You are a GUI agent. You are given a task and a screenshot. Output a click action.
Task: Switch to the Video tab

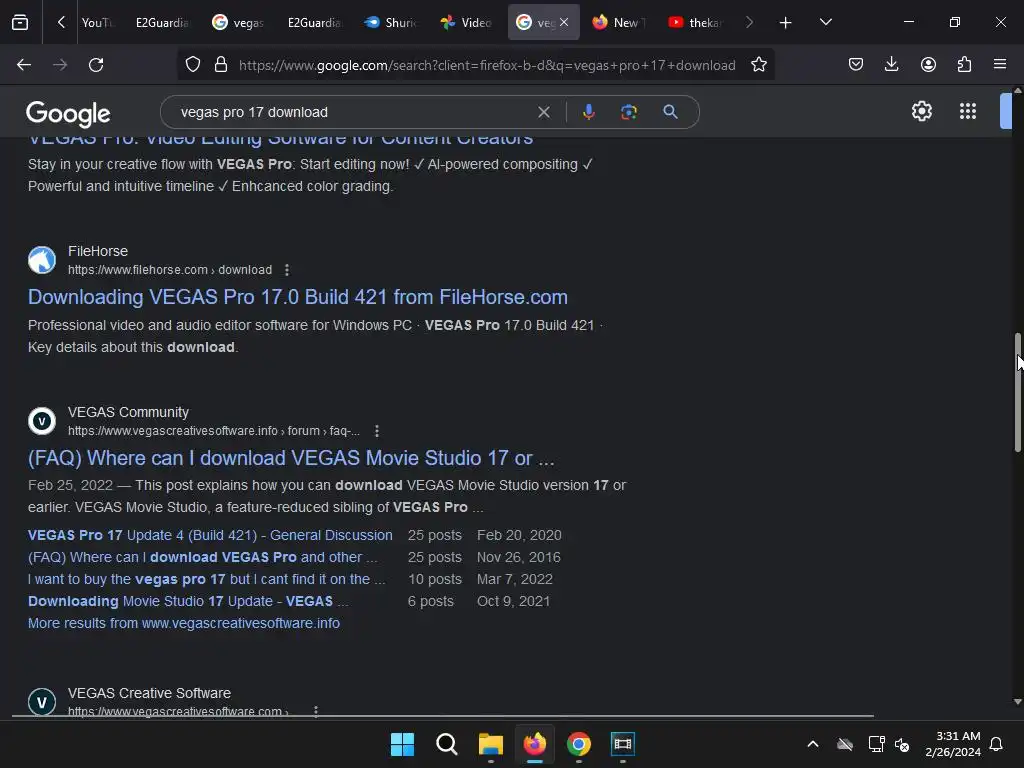[466, 22]
